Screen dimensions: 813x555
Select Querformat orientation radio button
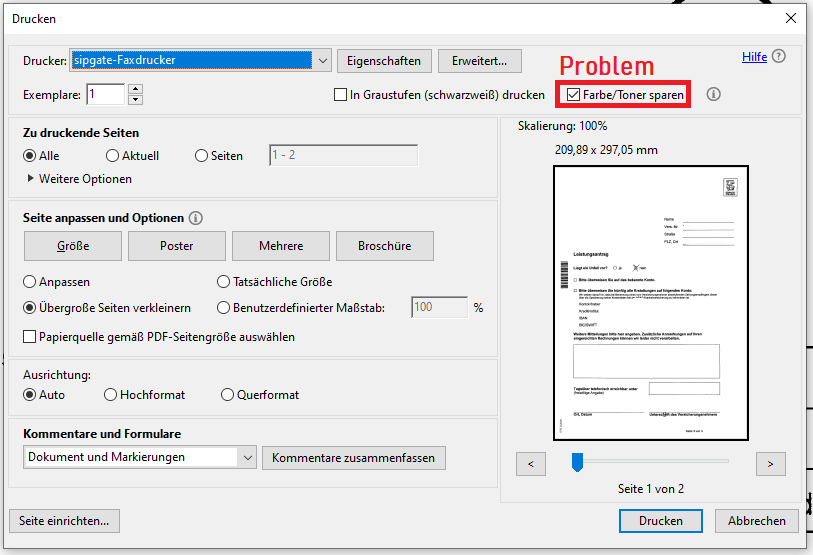[227, 395]
